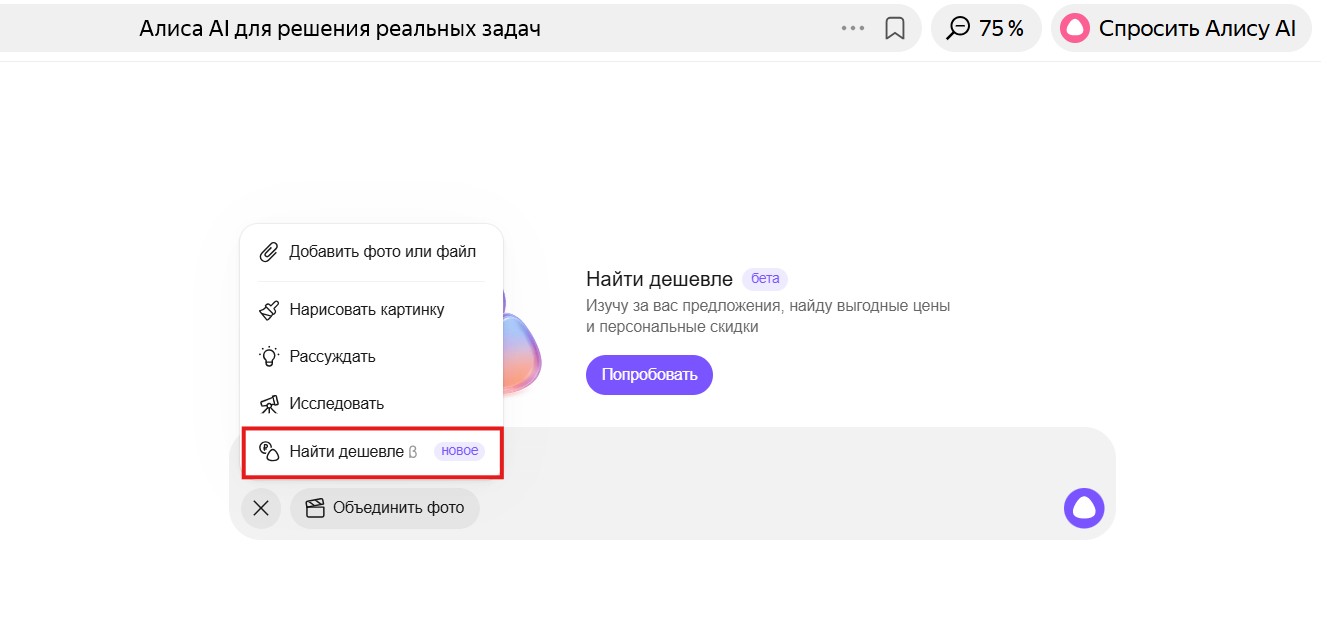Screen dimensions: 1321x636
Task: Click the pink Alice logo icon
Action: point(1075,28)
